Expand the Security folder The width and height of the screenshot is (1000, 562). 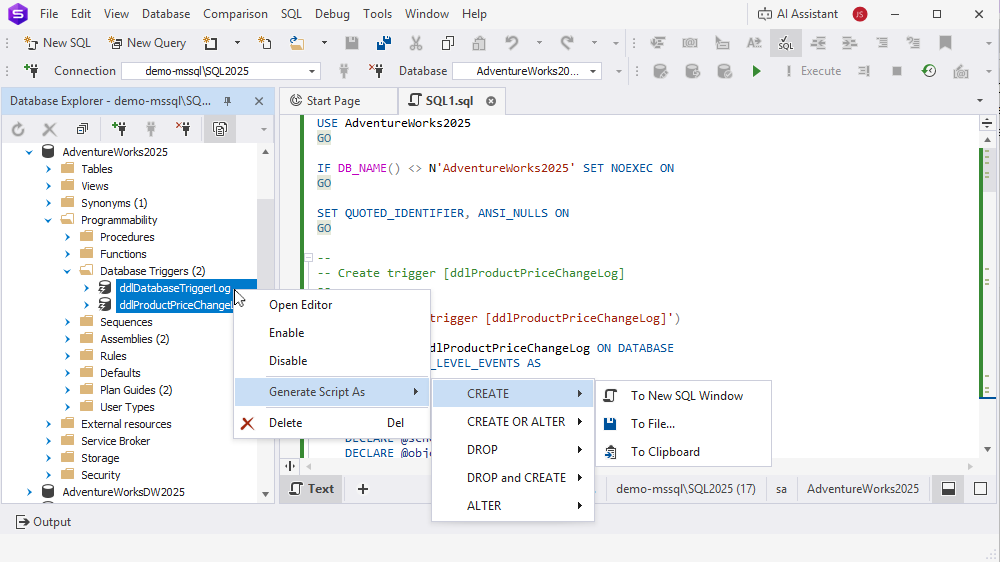coord(48,475)
